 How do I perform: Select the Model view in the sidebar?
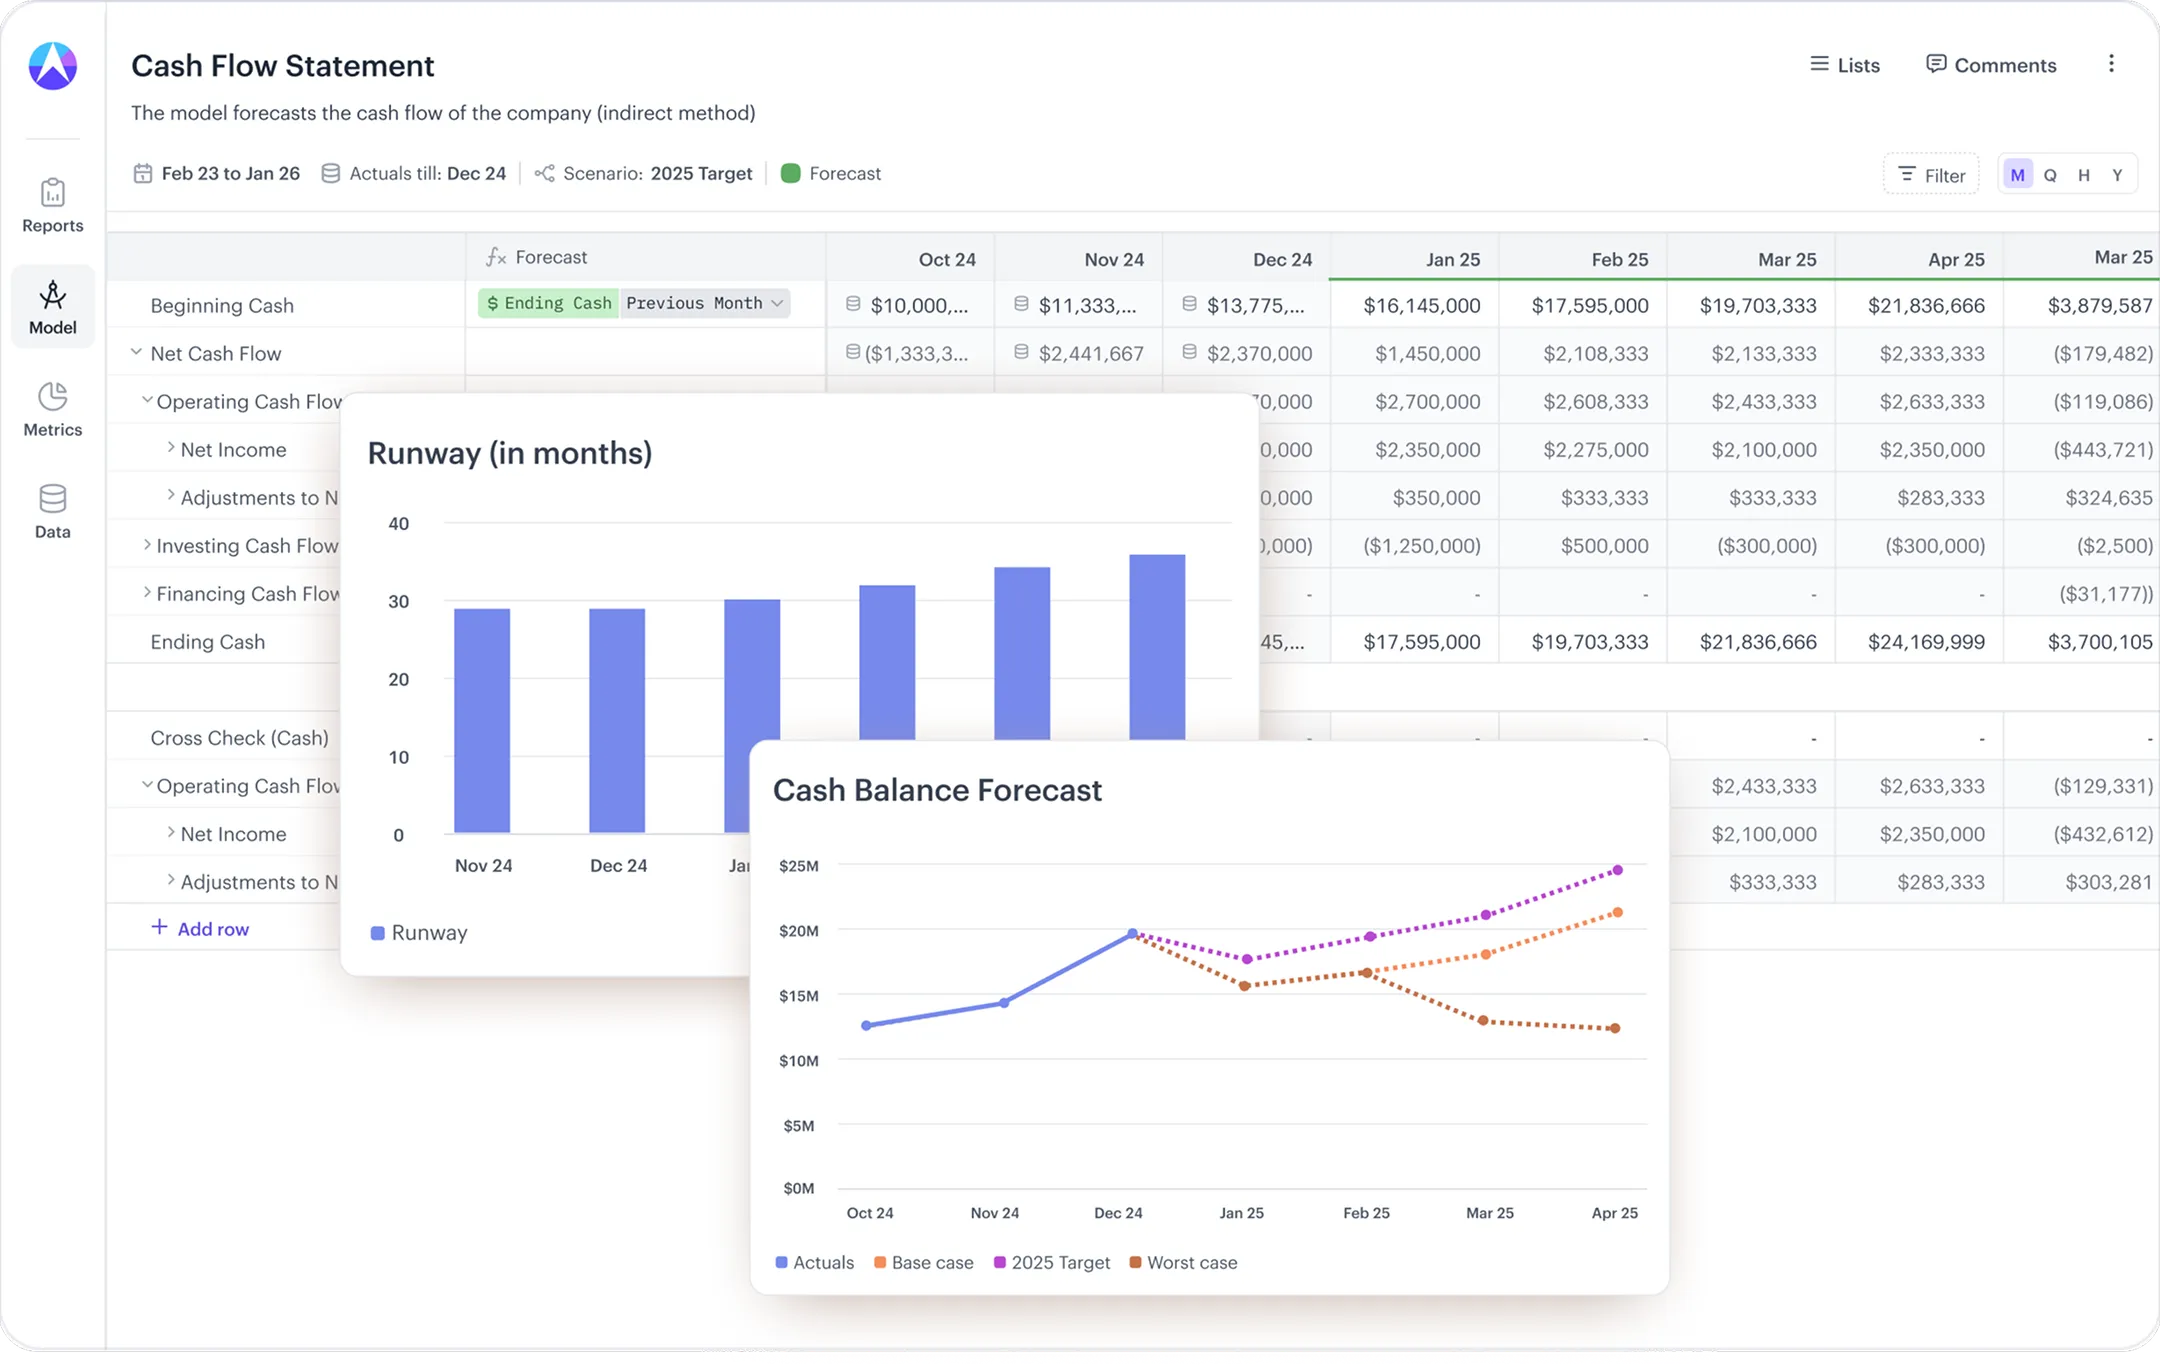click(x=52, y=306)
